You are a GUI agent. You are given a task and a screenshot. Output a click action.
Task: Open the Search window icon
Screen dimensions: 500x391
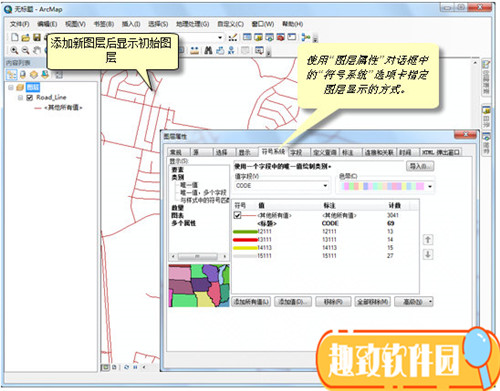click(269, 37)
